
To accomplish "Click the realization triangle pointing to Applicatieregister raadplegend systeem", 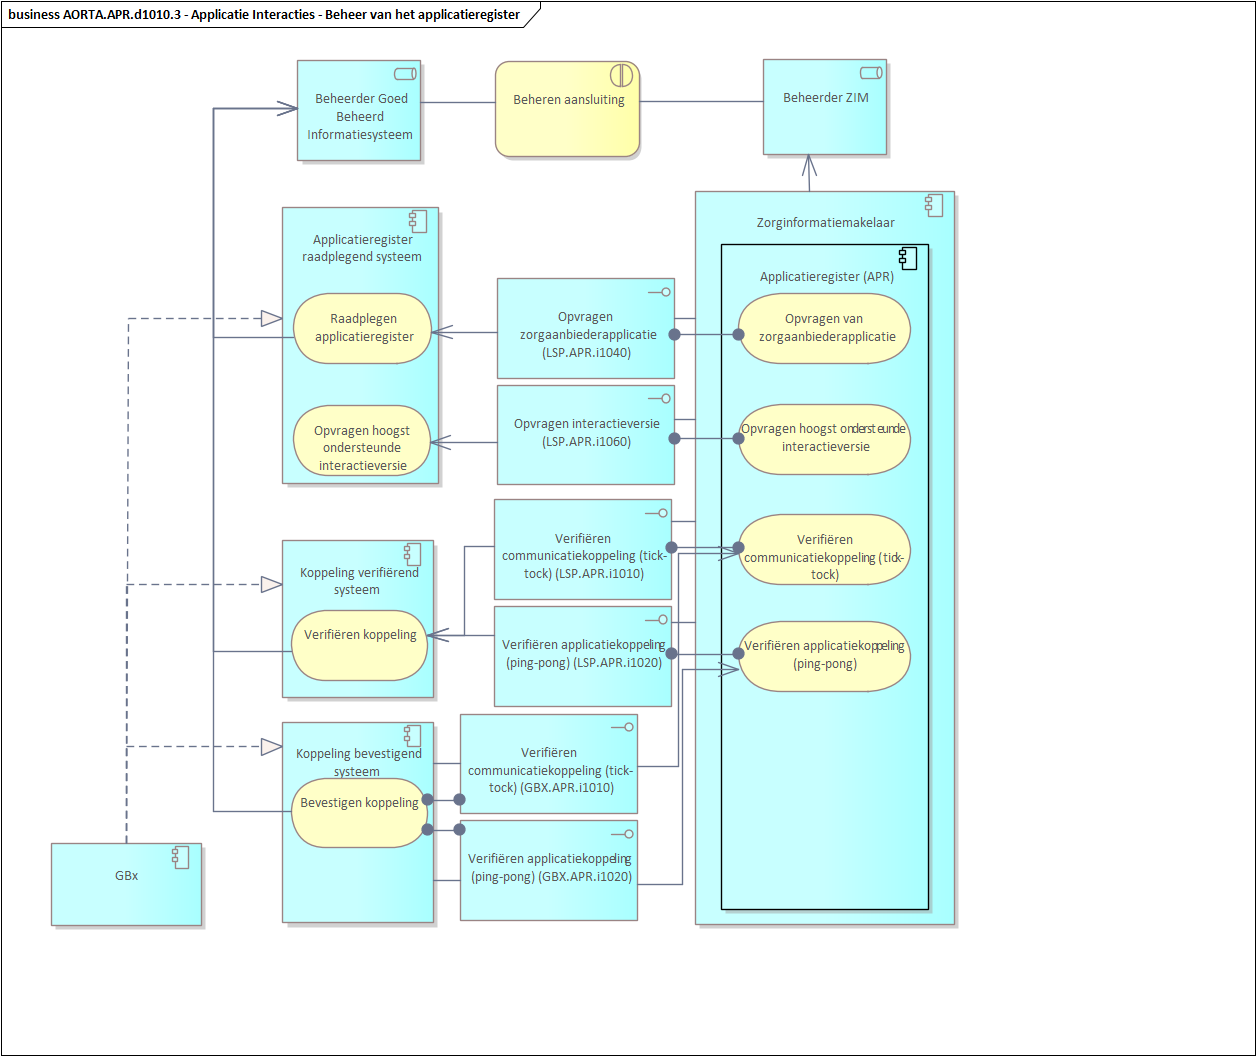I will [270, 318].
